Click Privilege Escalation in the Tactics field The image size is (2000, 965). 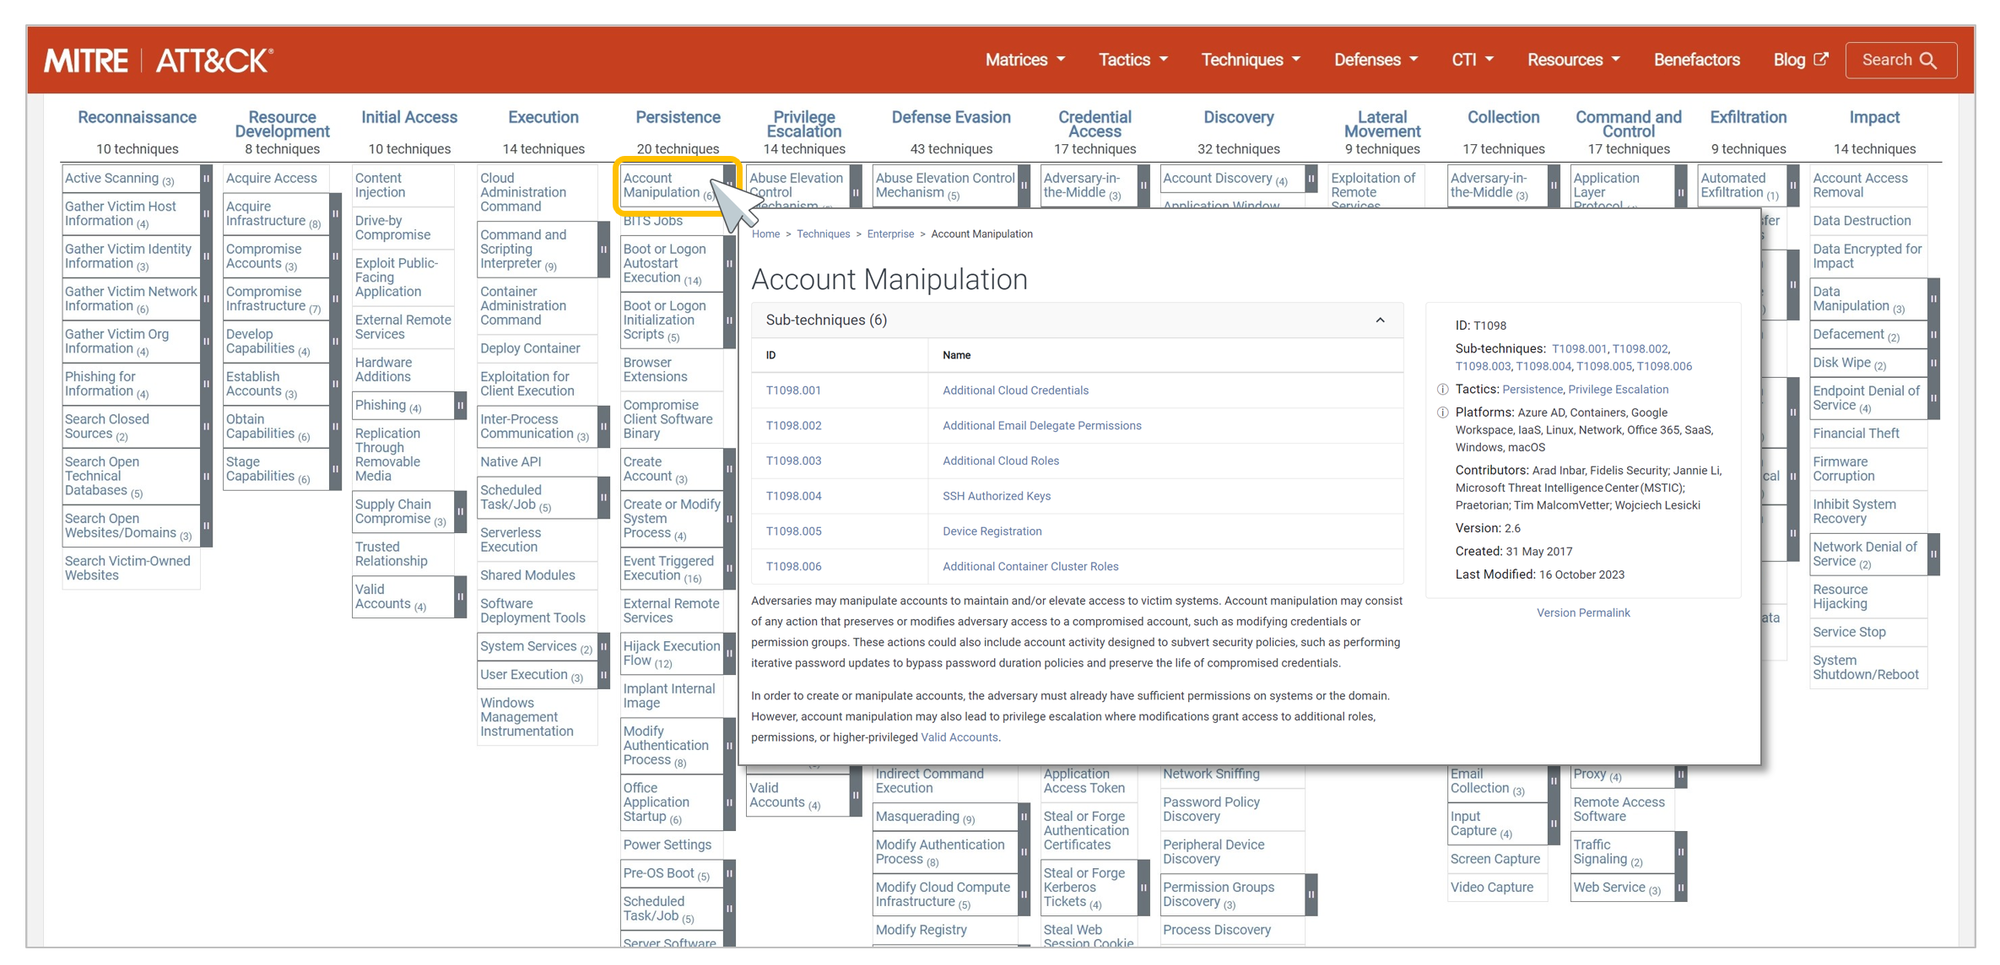[x=1618, y=390]
